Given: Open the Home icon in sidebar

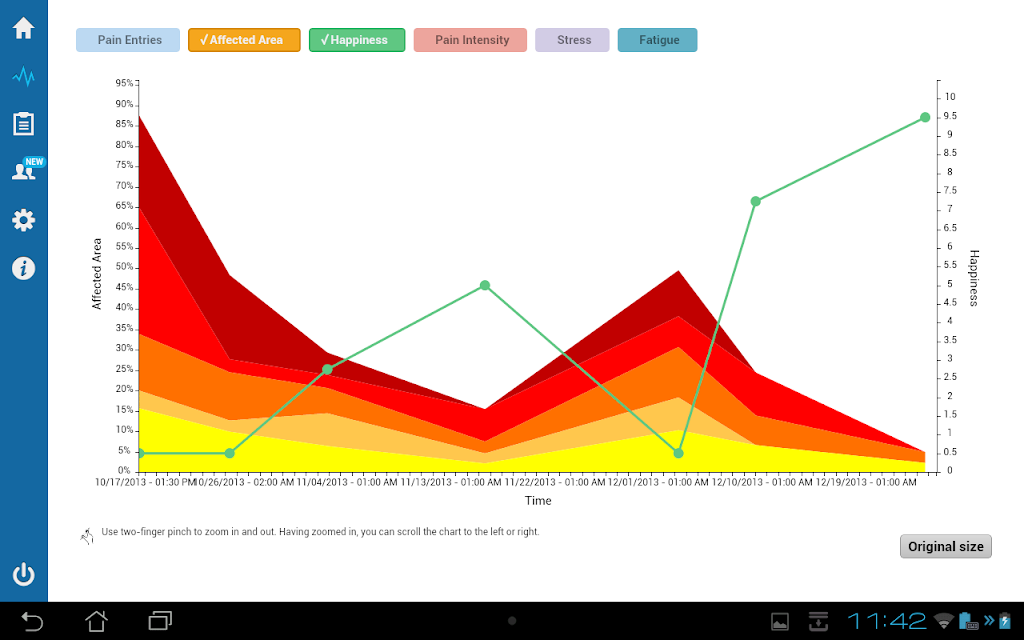Looking at the screenshot, I should (24, 28).
